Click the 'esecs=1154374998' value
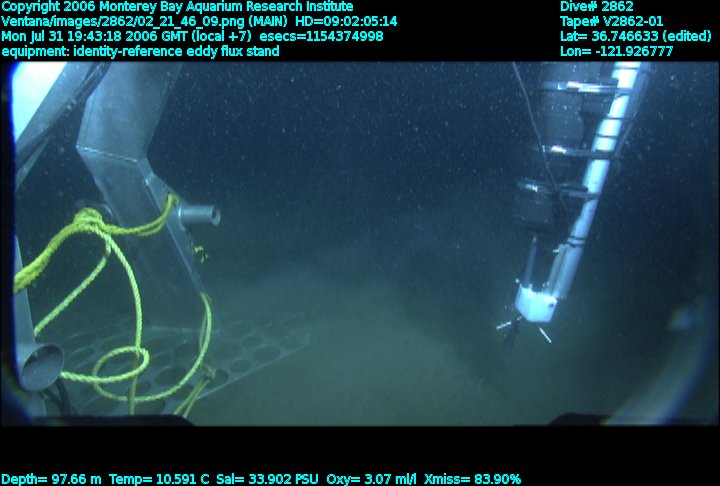Image resolution: width=720 pixels, height=486 pixels. [321, 36]
